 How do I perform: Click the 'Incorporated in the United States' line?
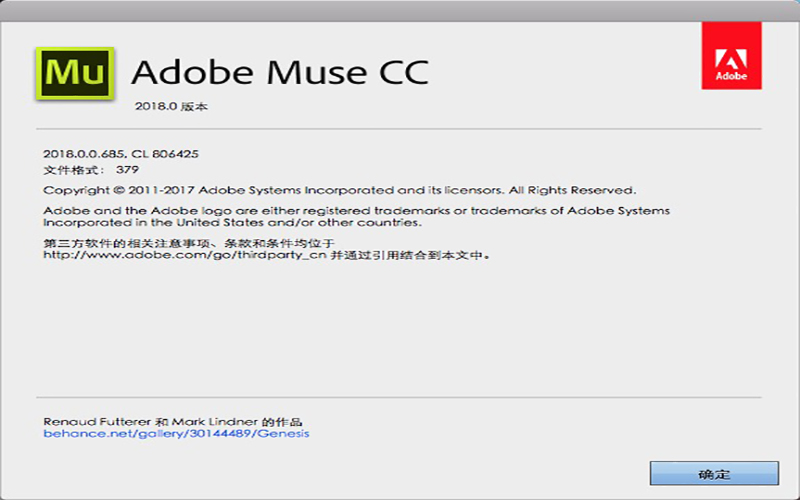[x=232, y=223]
